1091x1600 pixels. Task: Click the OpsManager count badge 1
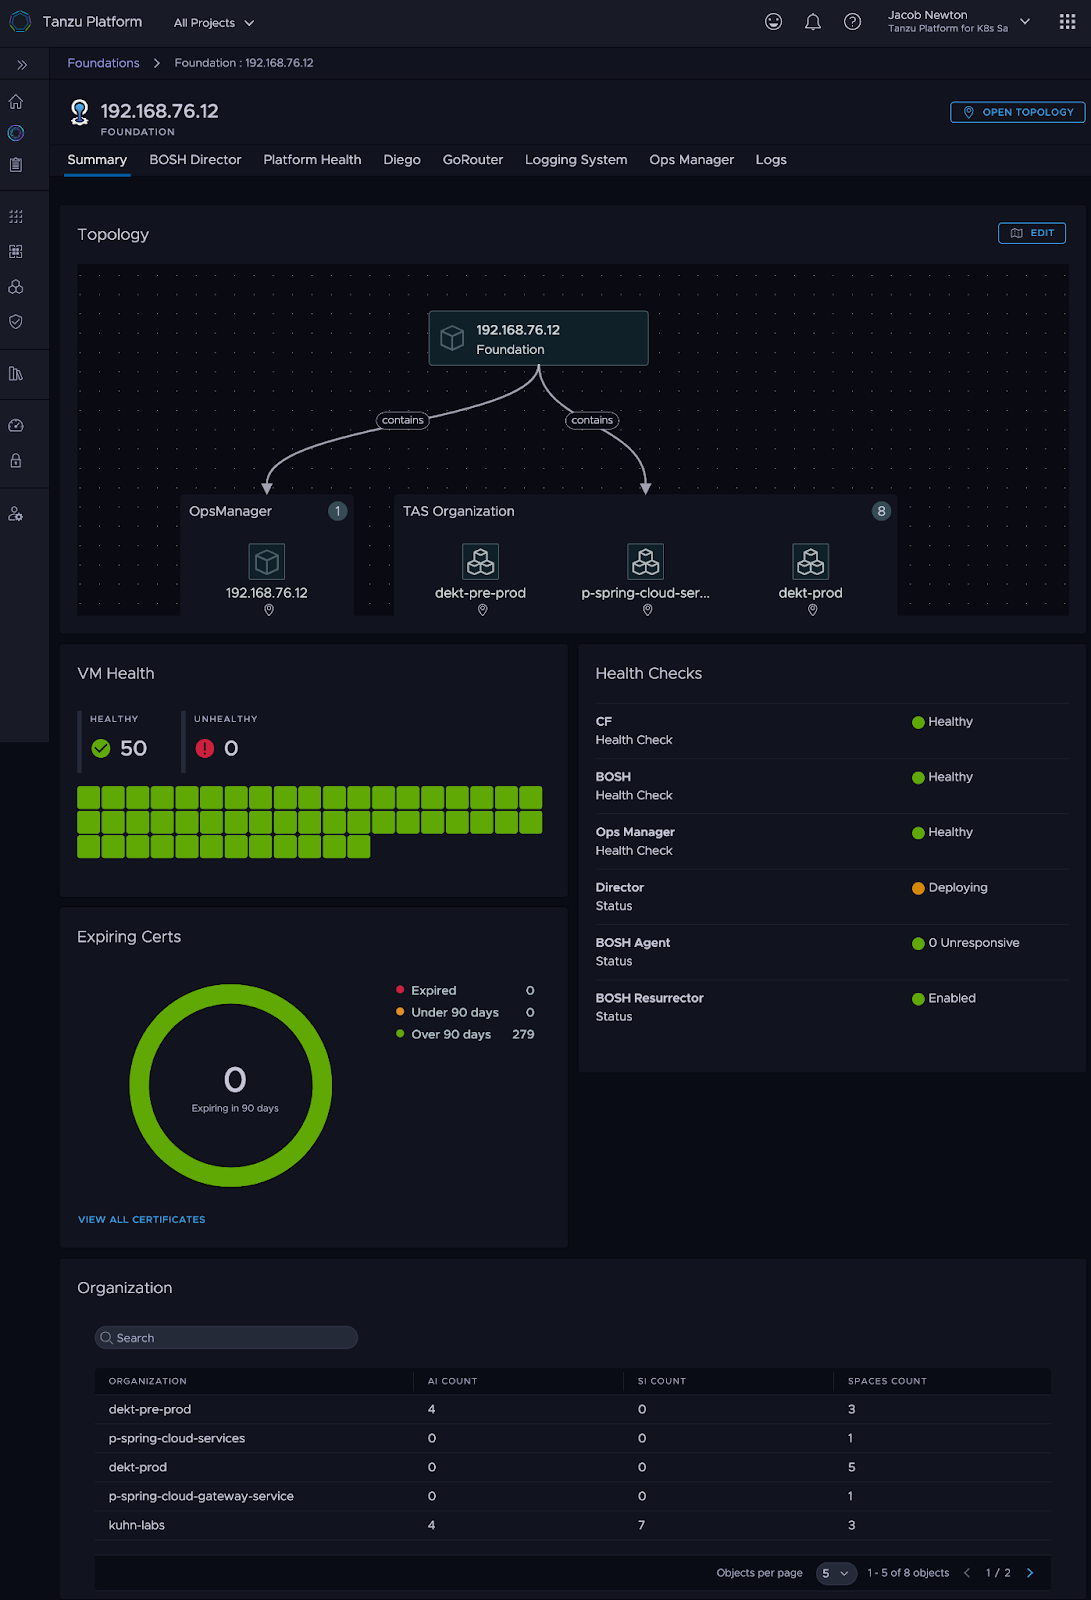338,511
